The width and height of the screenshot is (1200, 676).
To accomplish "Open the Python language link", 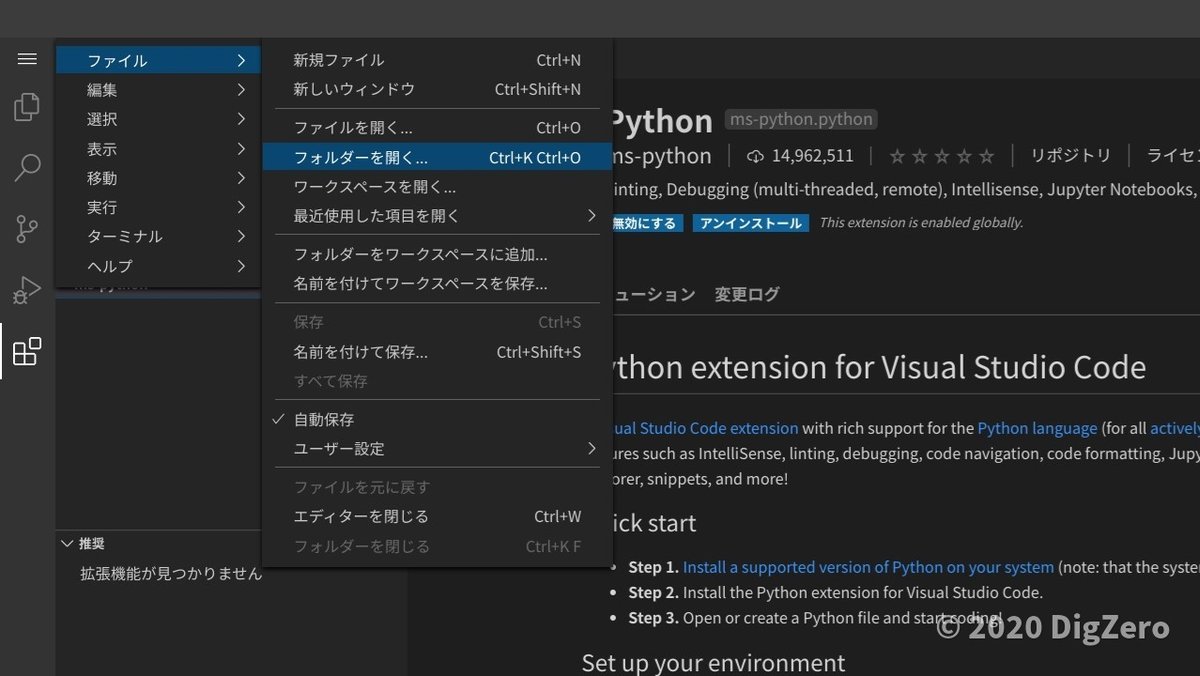I will click(x=1037, y=428).
